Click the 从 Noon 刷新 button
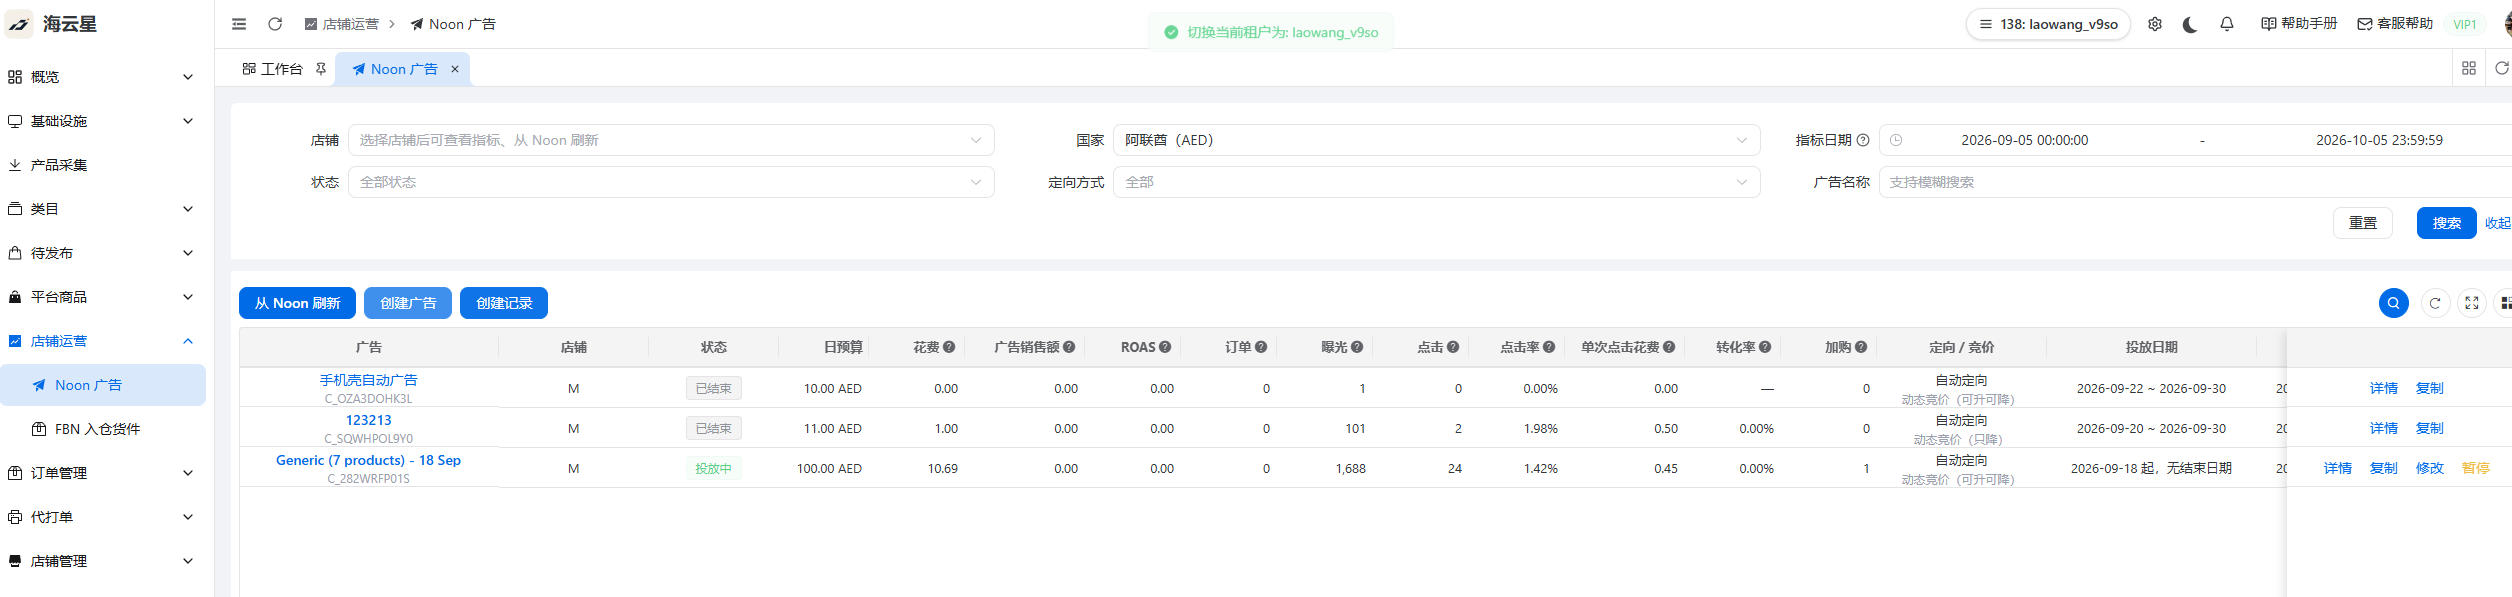 (297, 303)
